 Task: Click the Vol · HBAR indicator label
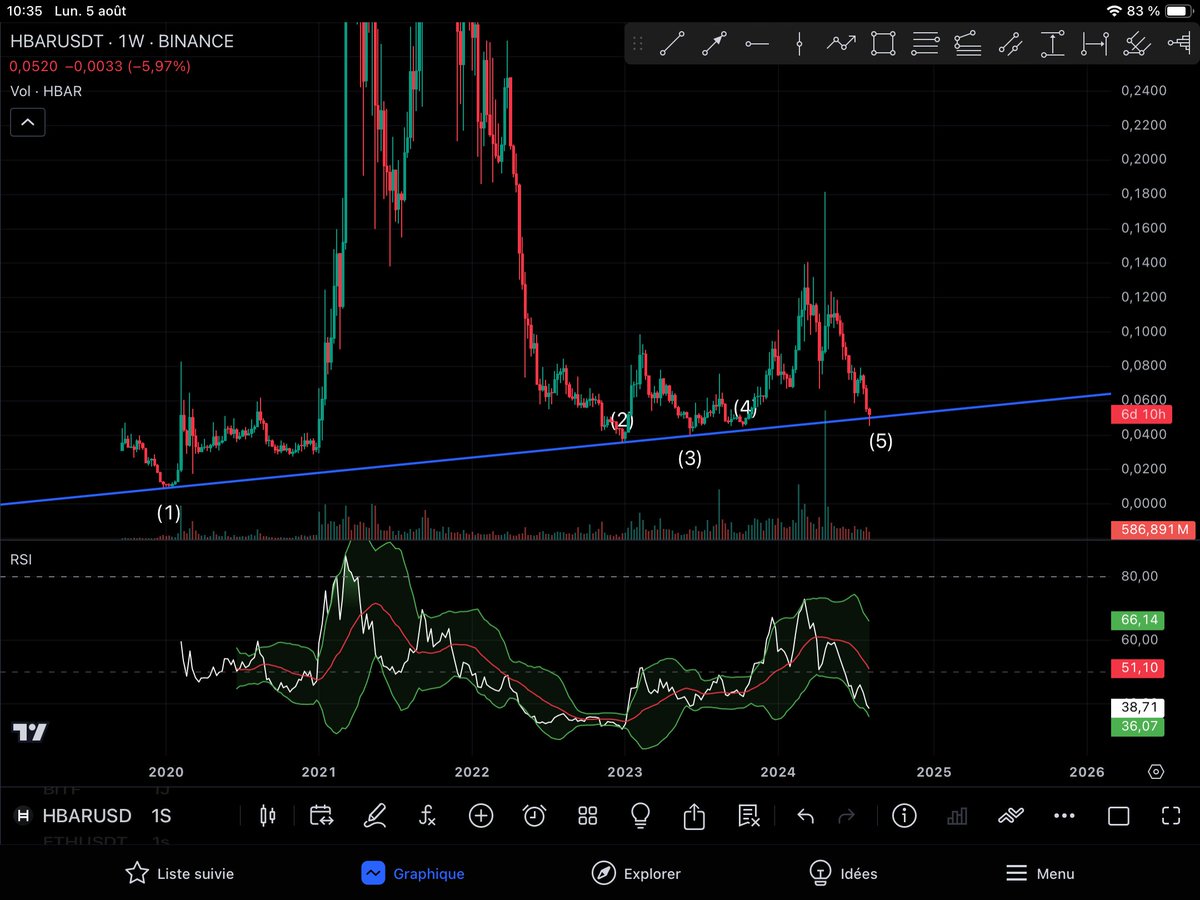(46, 91)
